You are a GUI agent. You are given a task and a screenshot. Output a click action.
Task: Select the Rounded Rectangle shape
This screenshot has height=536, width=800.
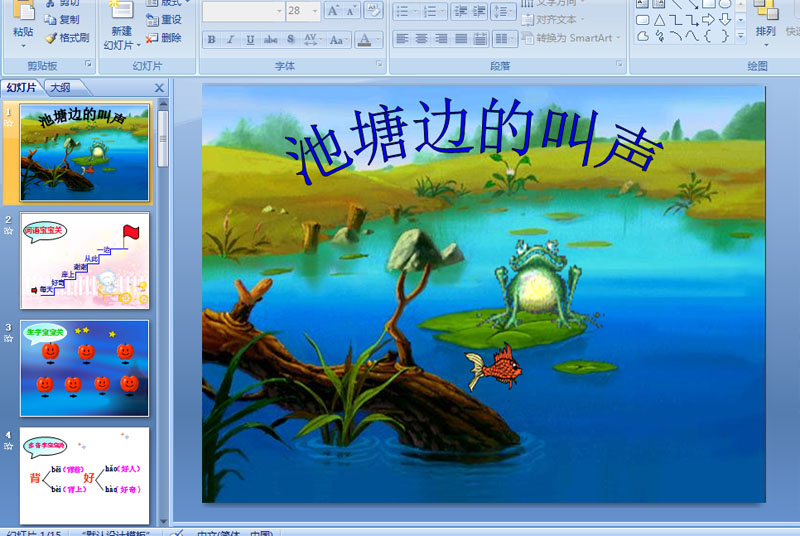643,20
